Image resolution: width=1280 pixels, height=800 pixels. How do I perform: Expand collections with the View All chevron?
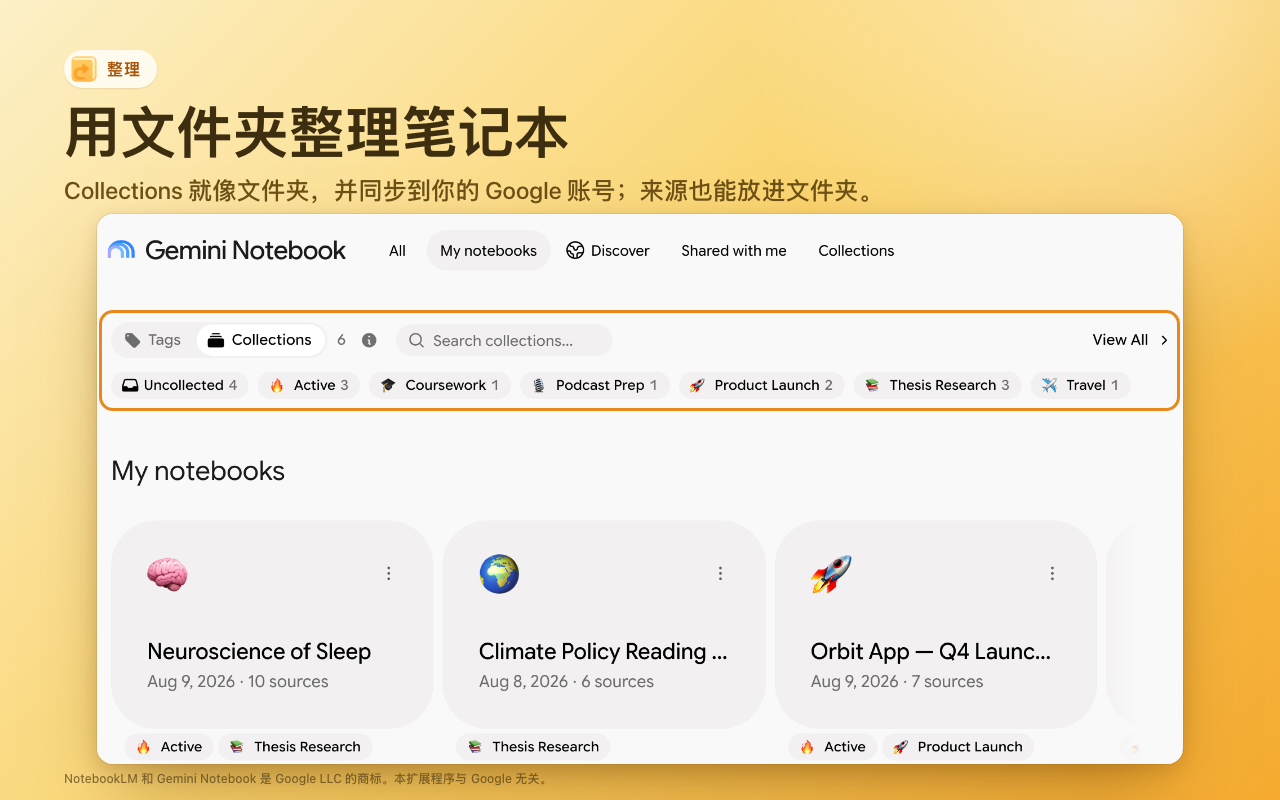click(x=1164, y=340)
